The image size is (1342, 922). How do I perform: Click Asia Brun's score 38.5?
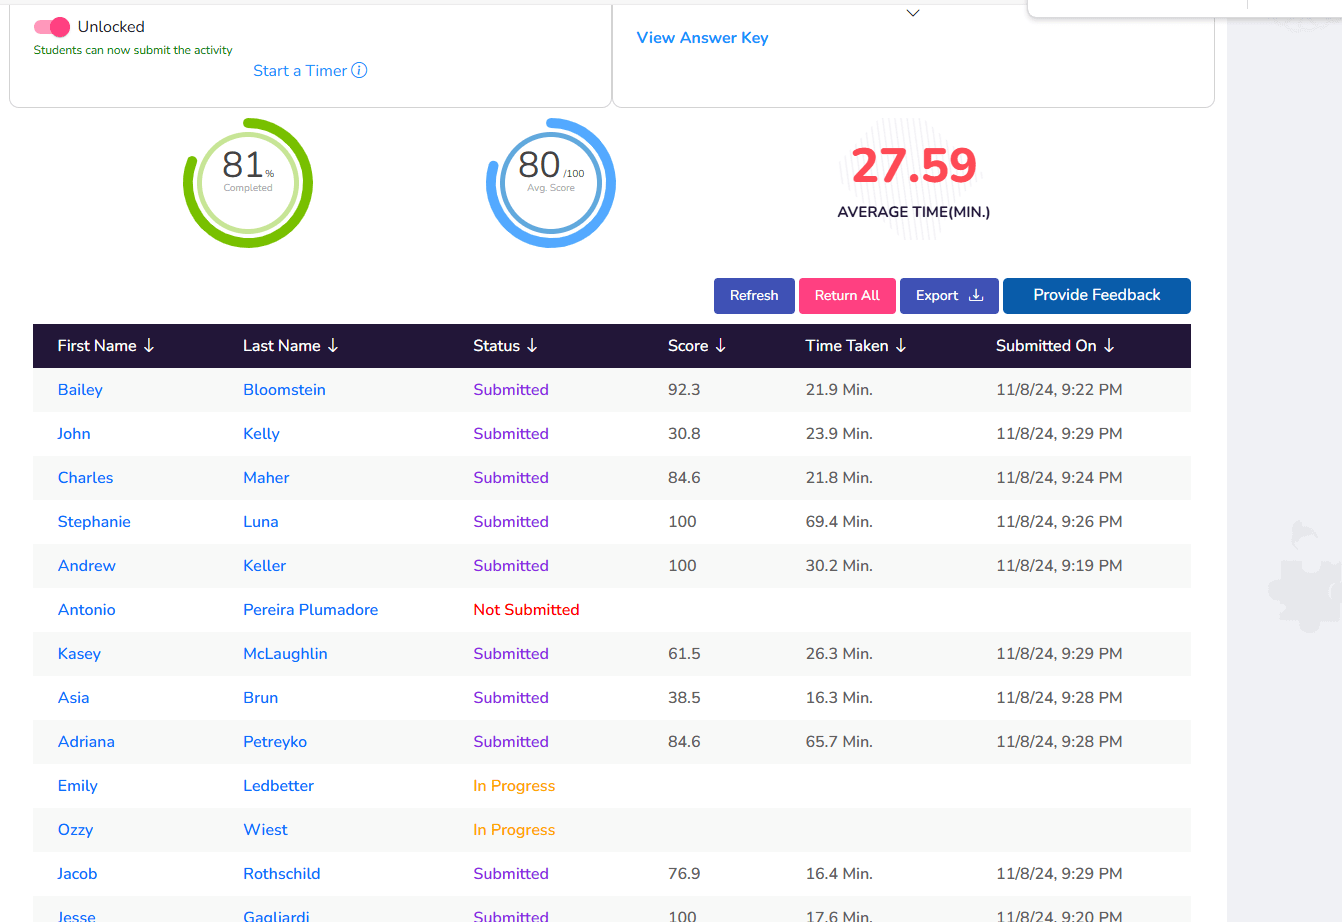point(684,698)
